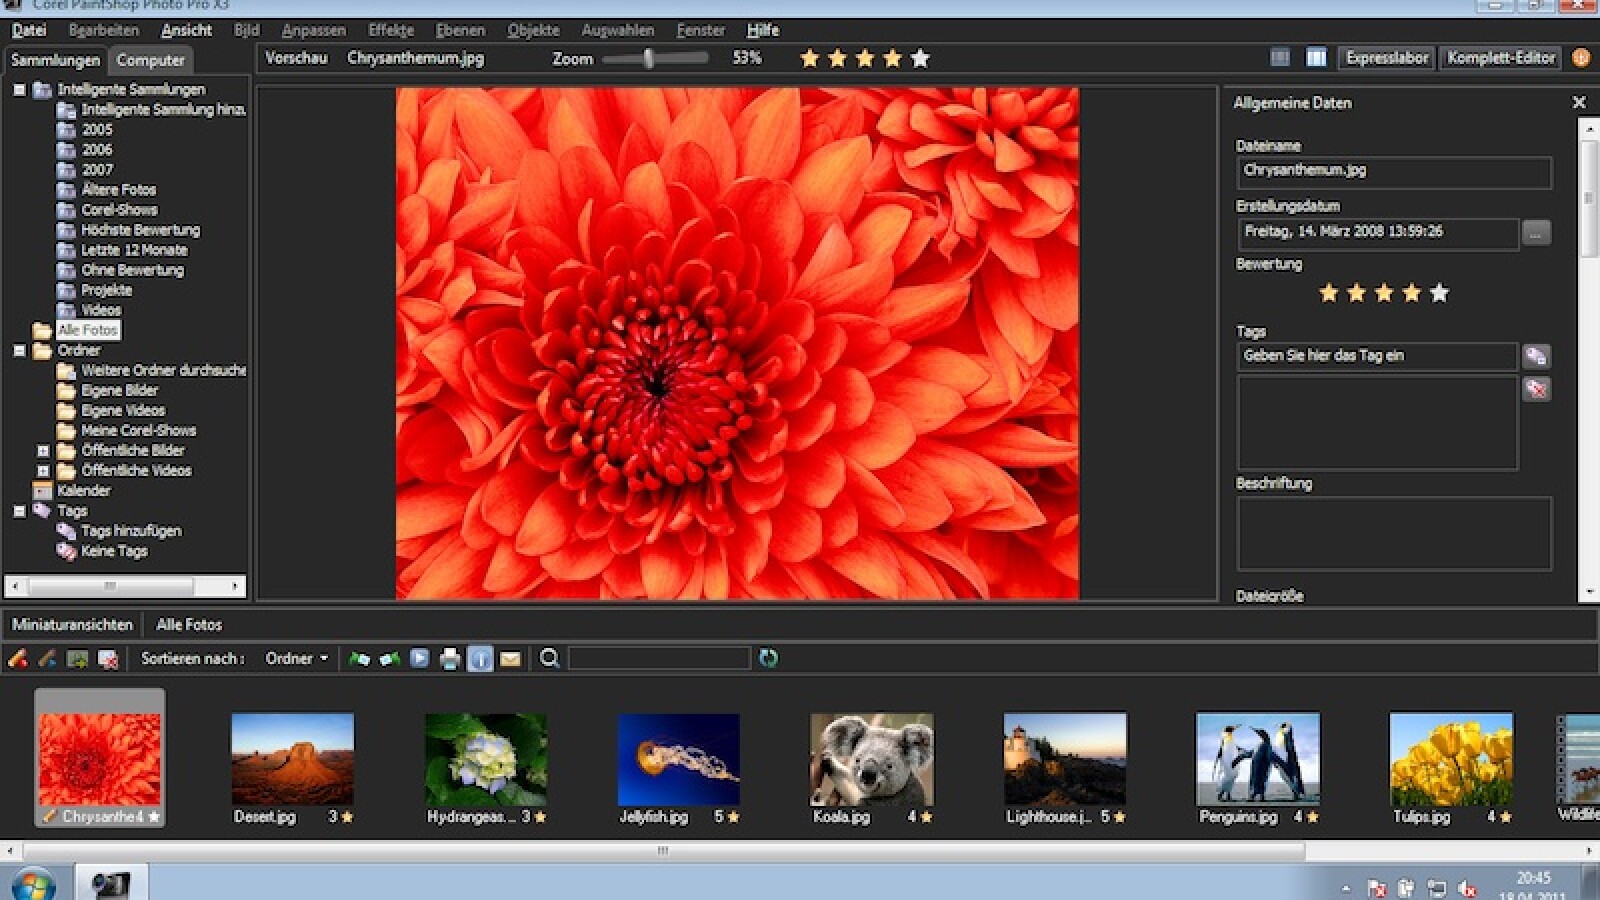The width and height of the screenshot is (1600, 900).
Task: Click the green refresh icon
Action: click(768, 658)
